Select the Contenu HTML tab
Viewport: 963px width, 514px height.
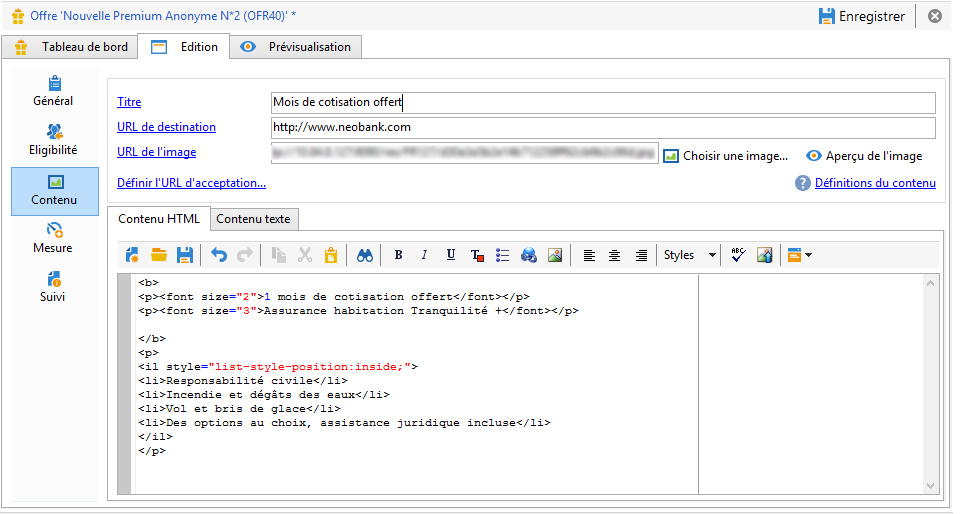pyautogui.click(x=158, y=219)
